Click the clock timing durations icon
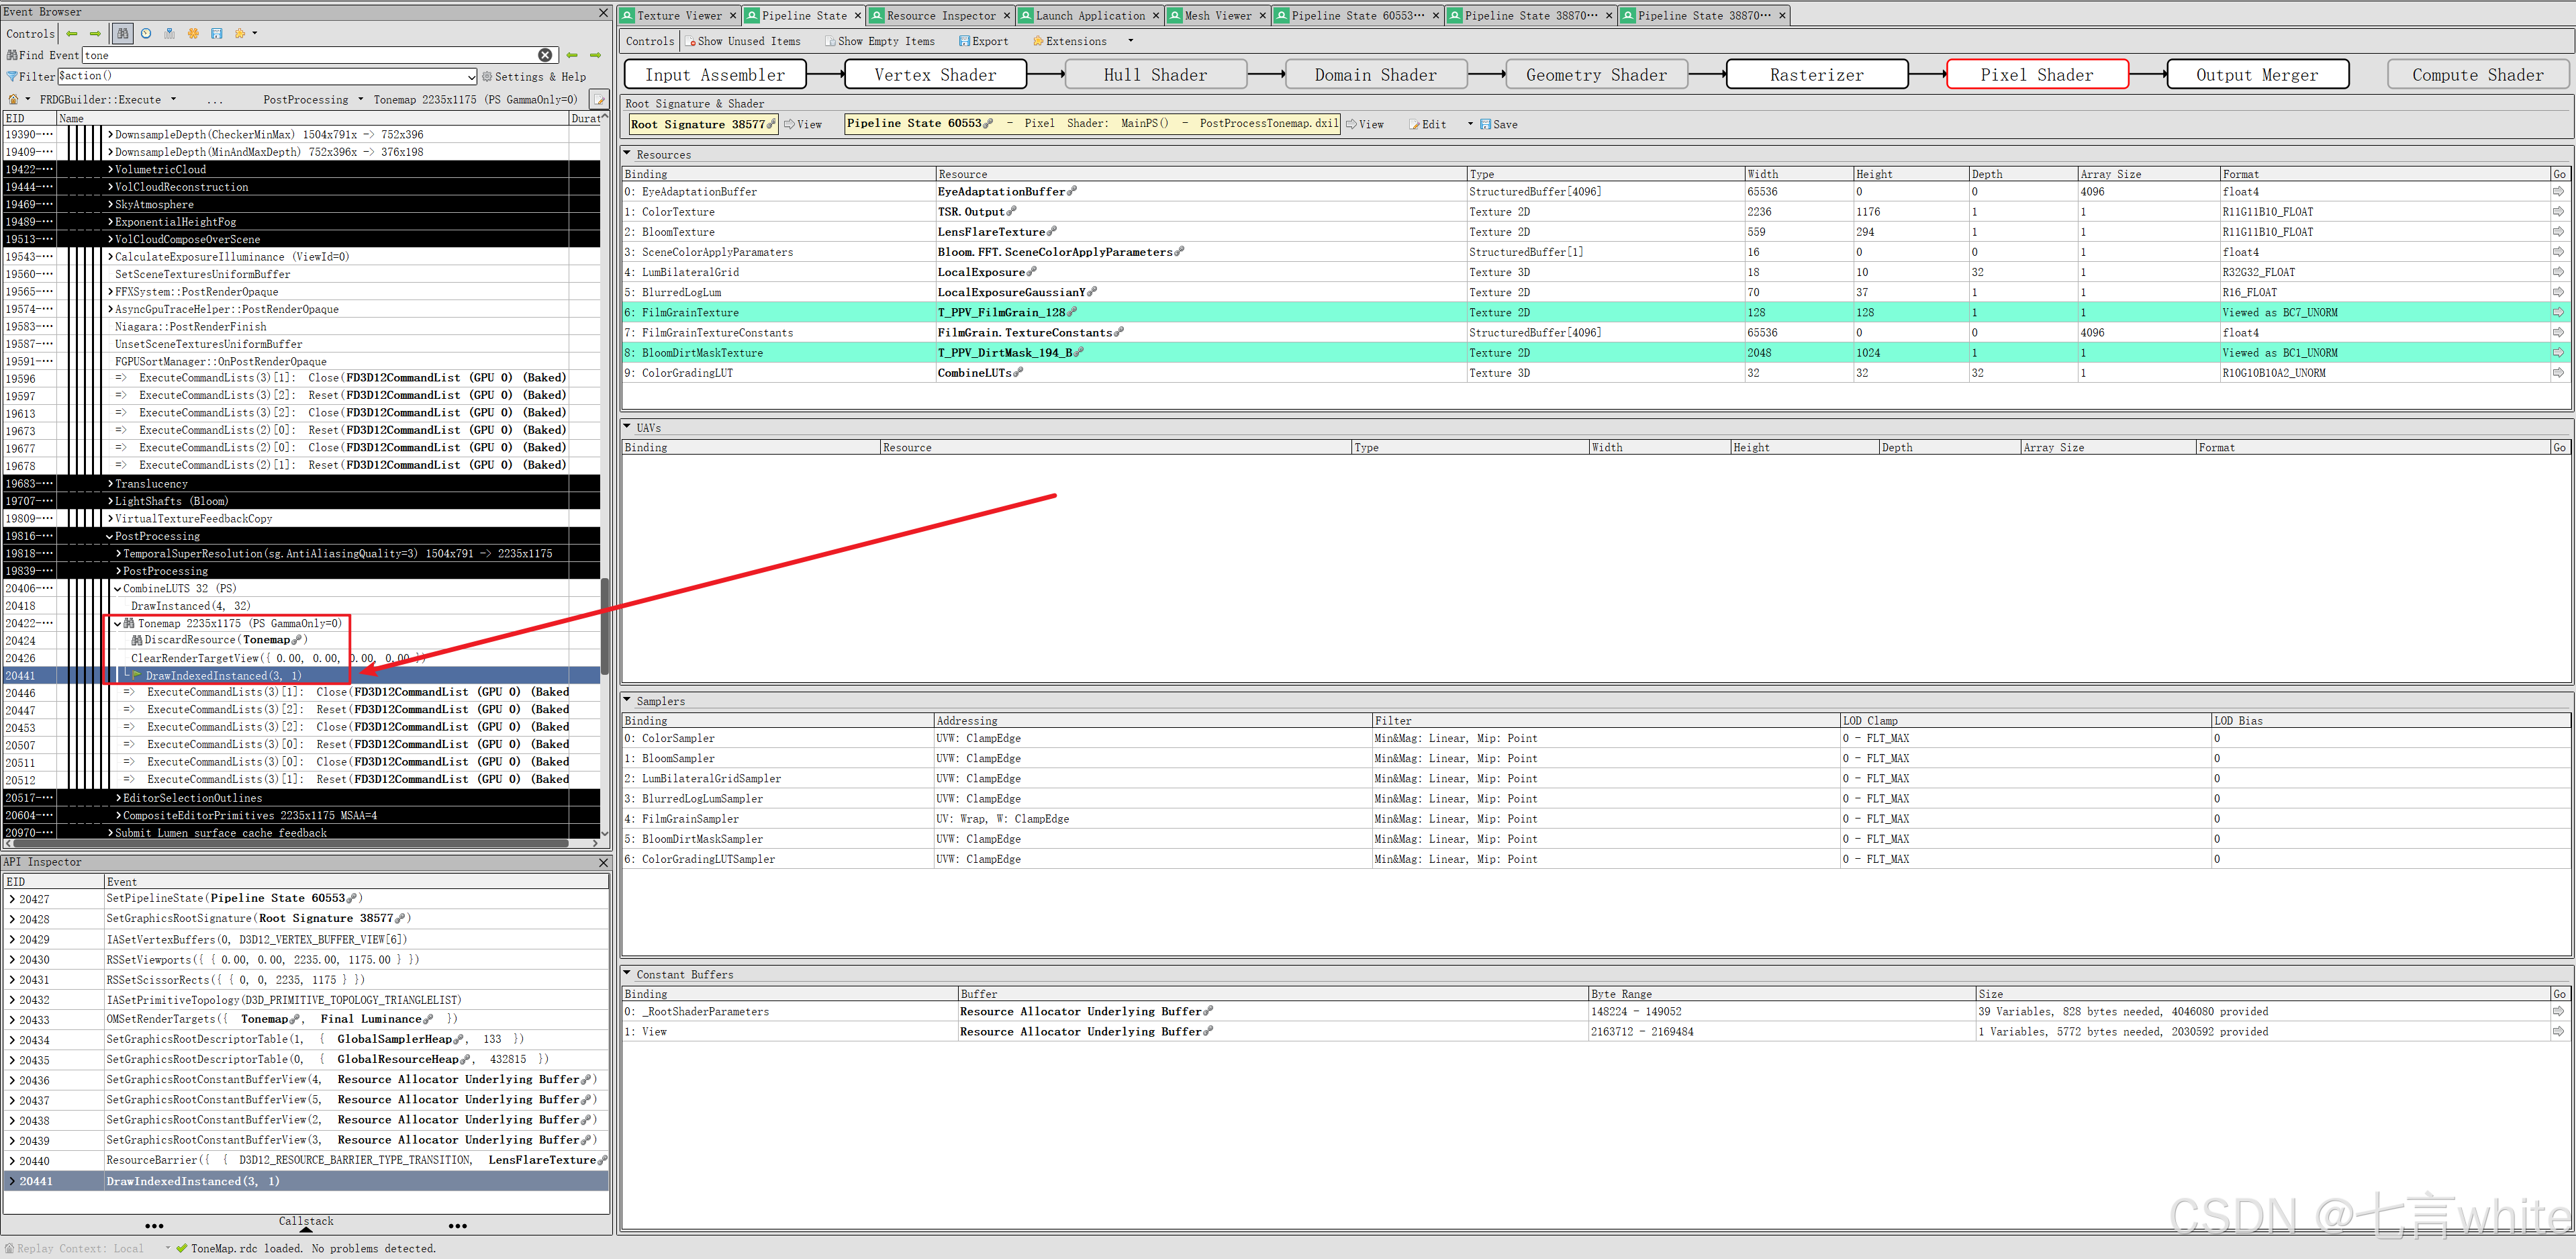The height and width of the screenshot is (1259, 2576). point(146,33)
